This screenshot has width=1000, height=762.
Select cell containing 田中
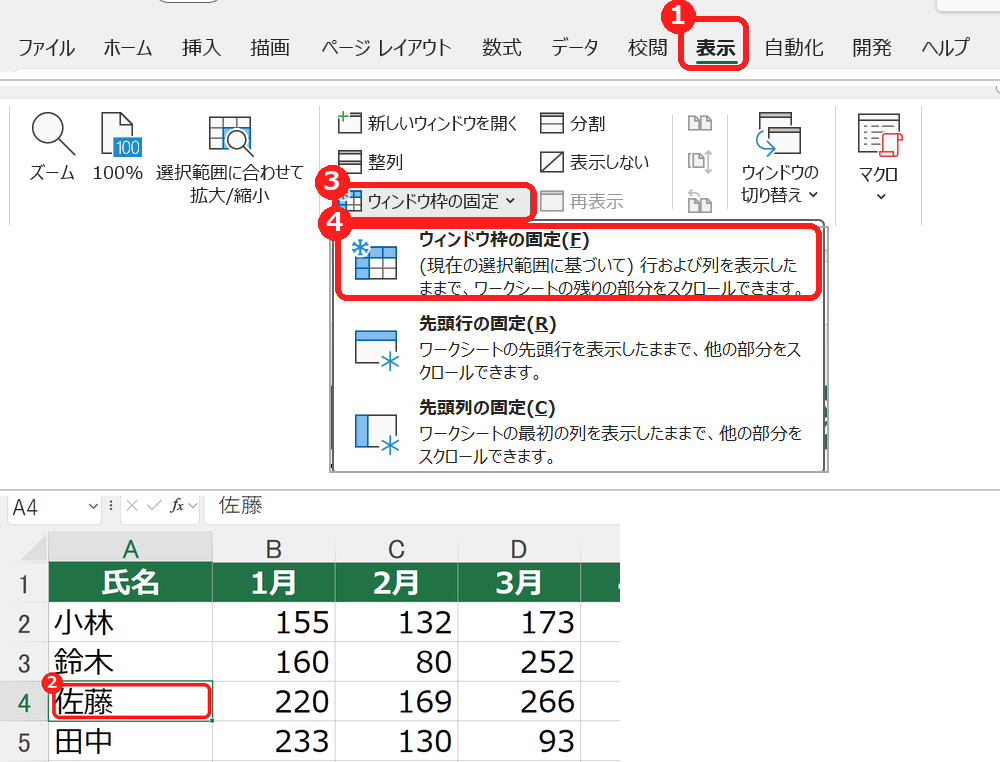coord(130,741)
